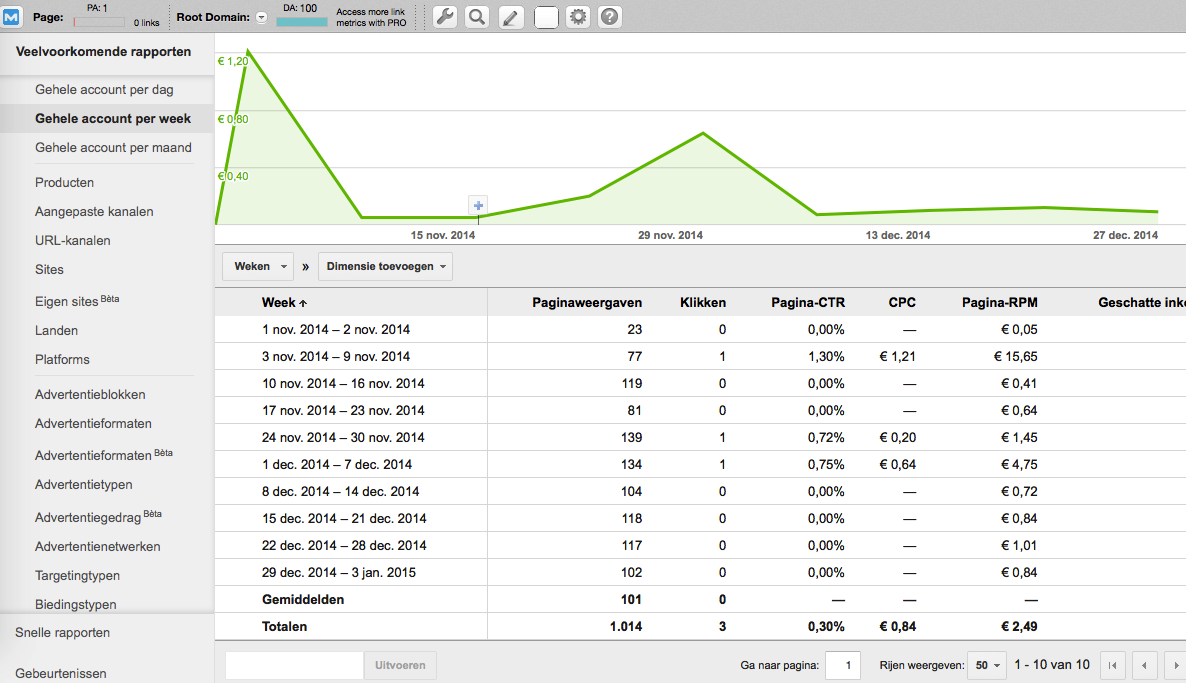The image size is (1186, 683).
Task: Open Gehele account per dag report
Action: 104,89
